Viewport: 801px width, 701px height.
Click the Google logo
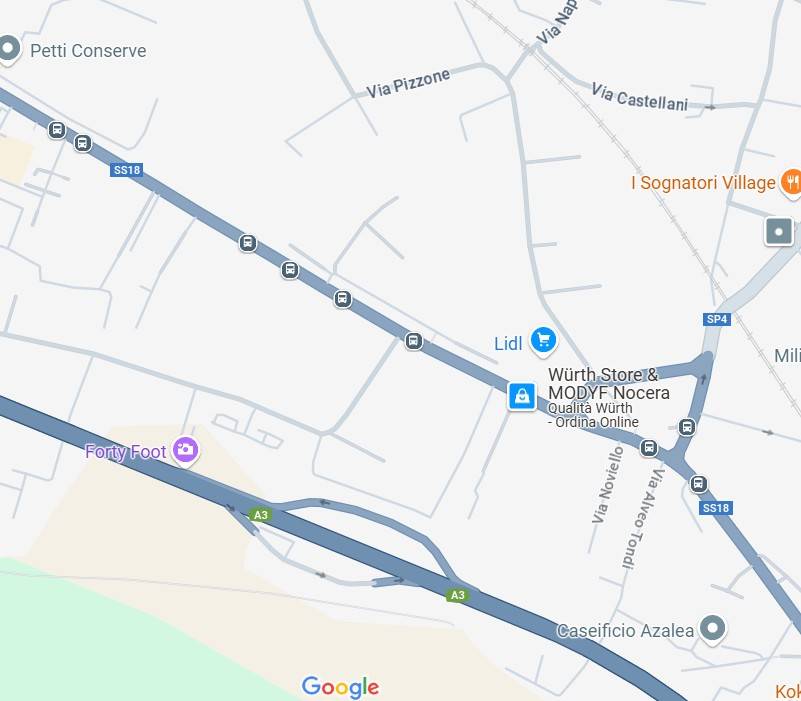340,687
